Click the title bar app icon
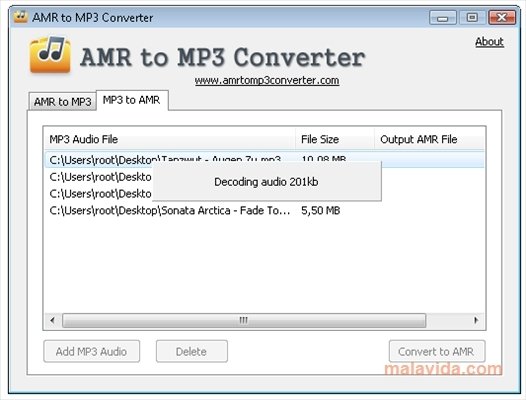 pos(20,17)
